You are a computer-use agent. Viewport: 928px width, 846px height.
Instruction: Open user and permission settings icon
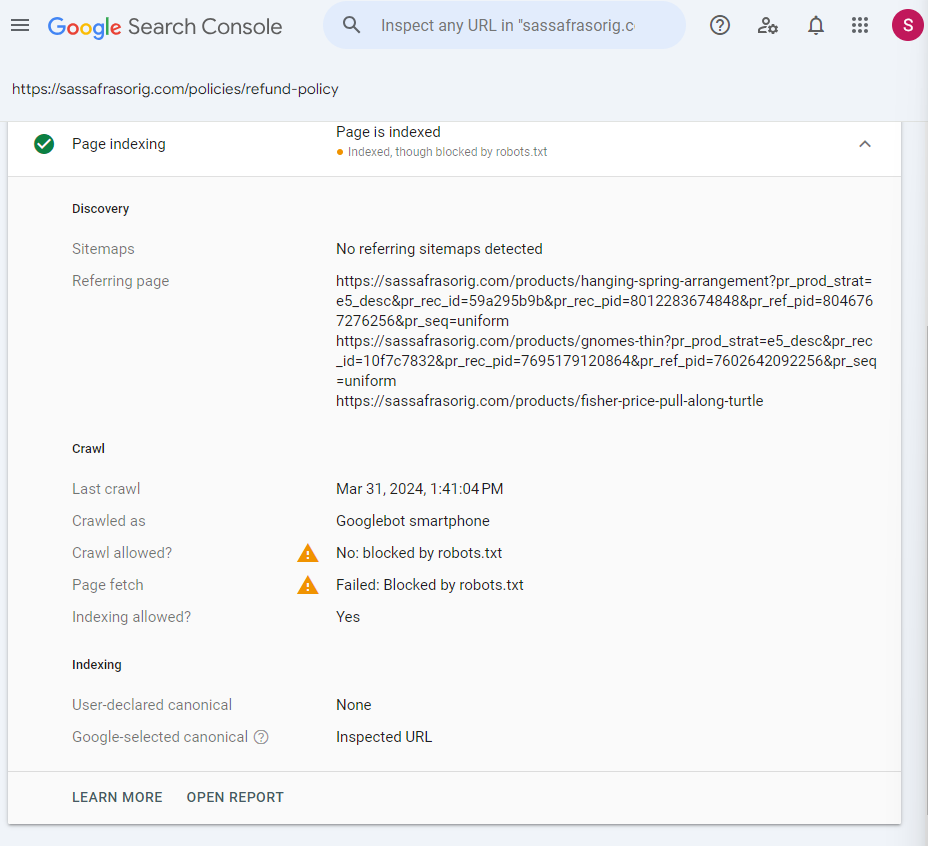(768, 25)
